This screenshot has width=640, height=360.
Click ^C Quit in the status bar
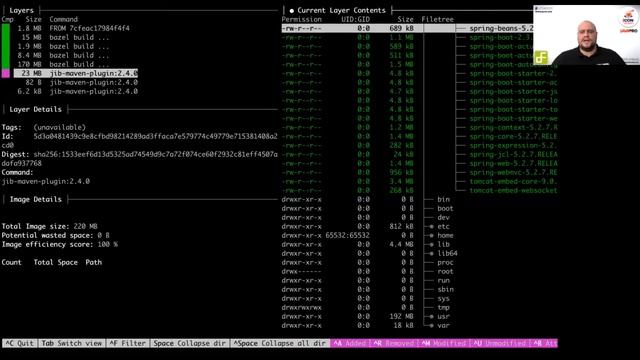click(x=19, y=343)
